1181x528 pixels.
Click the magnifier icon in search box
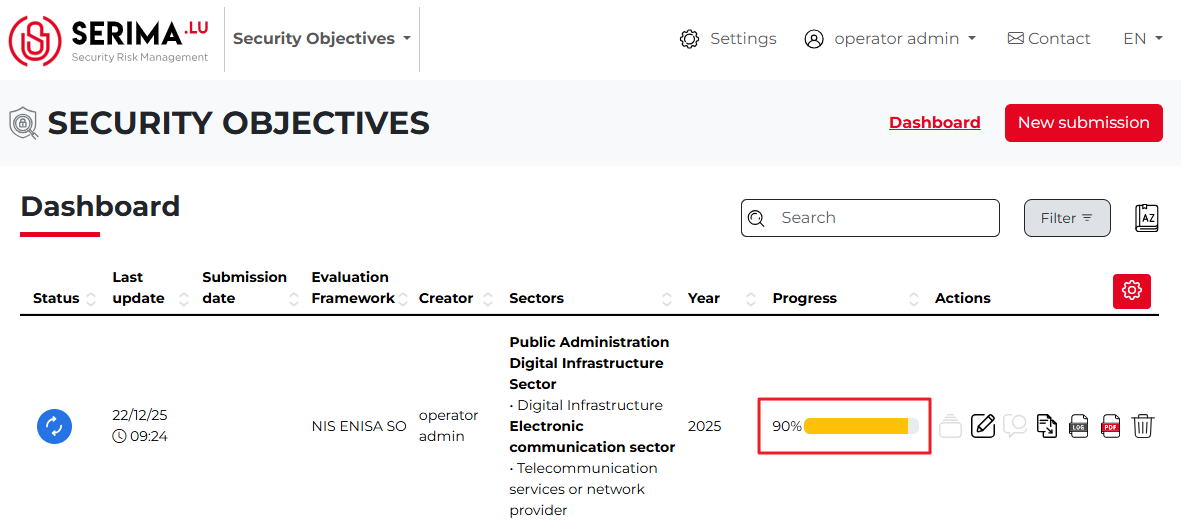click(756, 218)
